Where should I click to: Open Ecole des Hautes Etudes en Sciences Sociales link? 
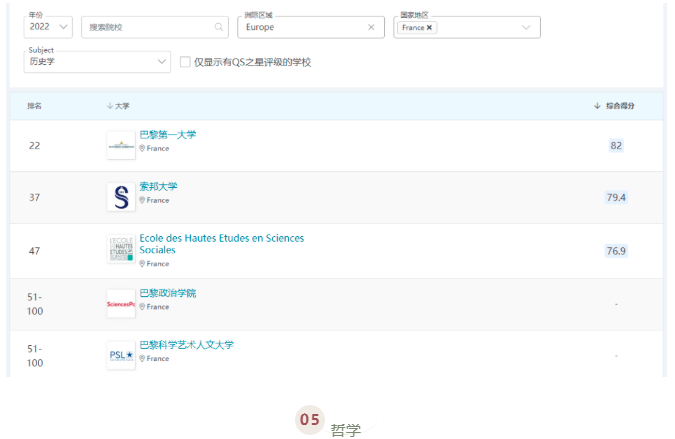pyautogui.click(x=222, y=244)
